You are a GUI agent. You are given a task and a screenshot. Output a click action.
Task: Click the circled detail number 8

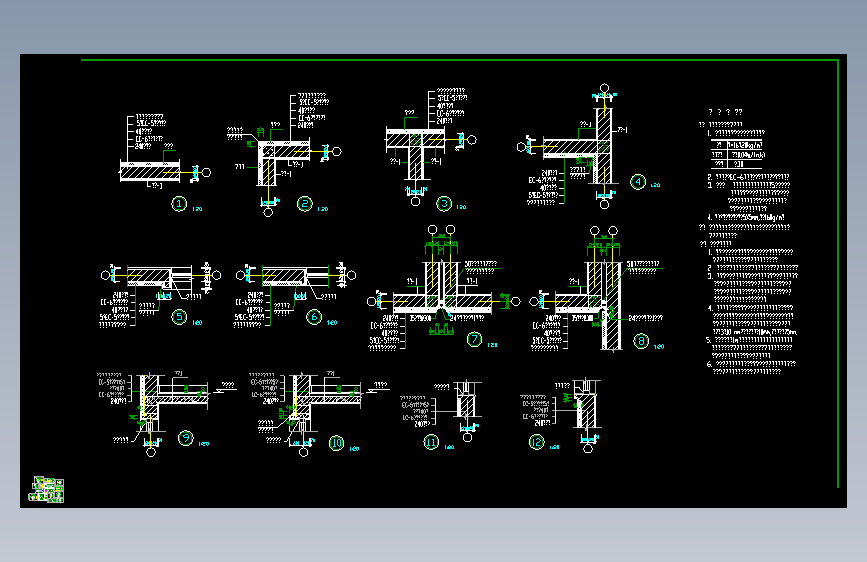click(x=641, y=341)
